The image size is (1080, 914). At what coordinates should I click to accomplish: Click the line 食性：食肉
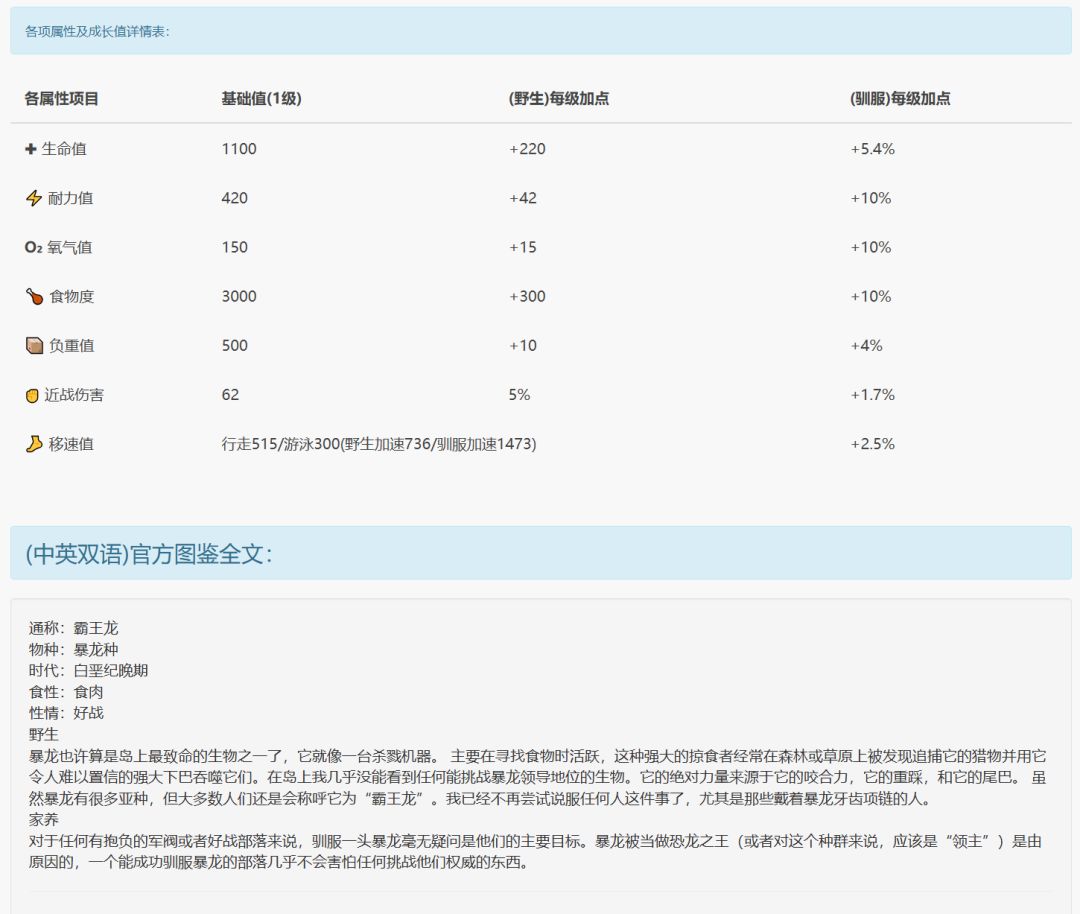pyautogui.click(x=66, y=692)
